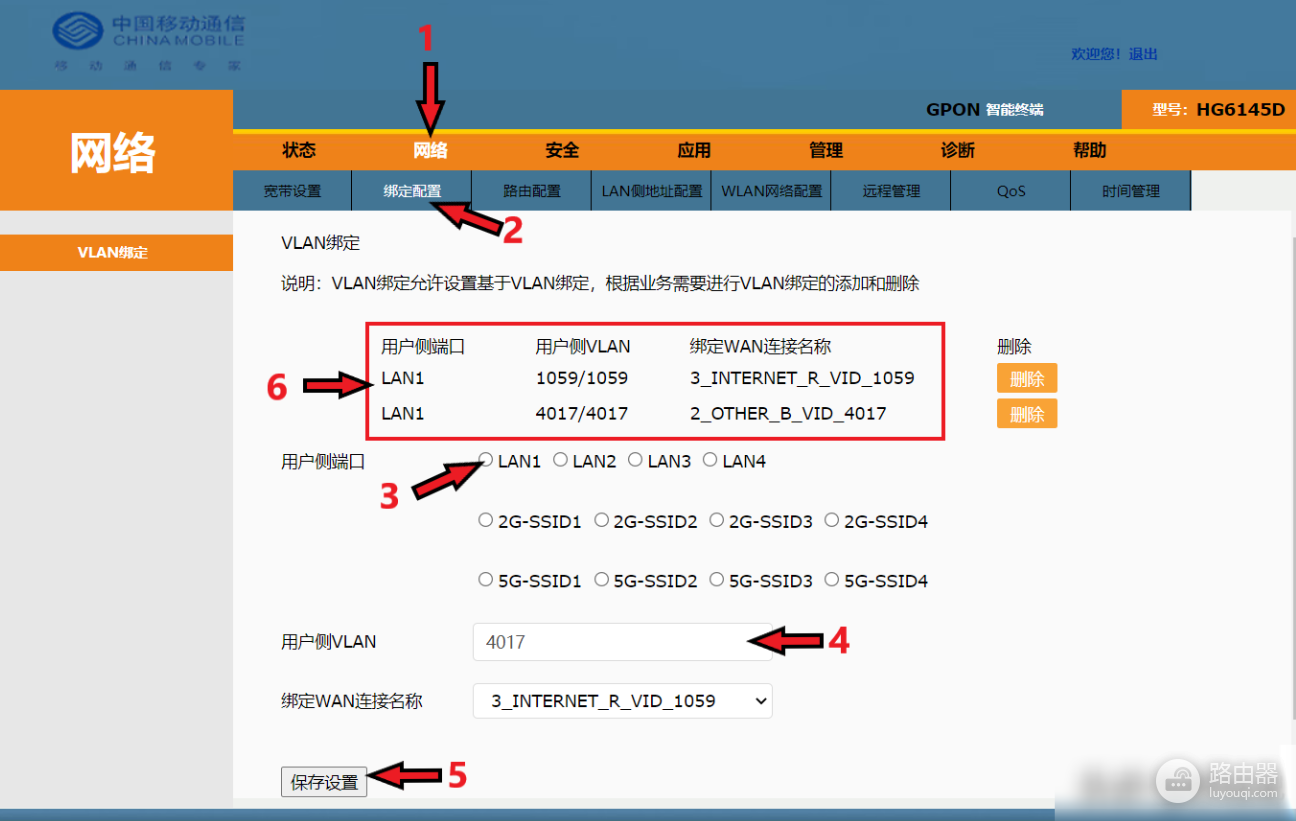Click the China Mobile logo
1296x821 pixels.
[148, 43]
